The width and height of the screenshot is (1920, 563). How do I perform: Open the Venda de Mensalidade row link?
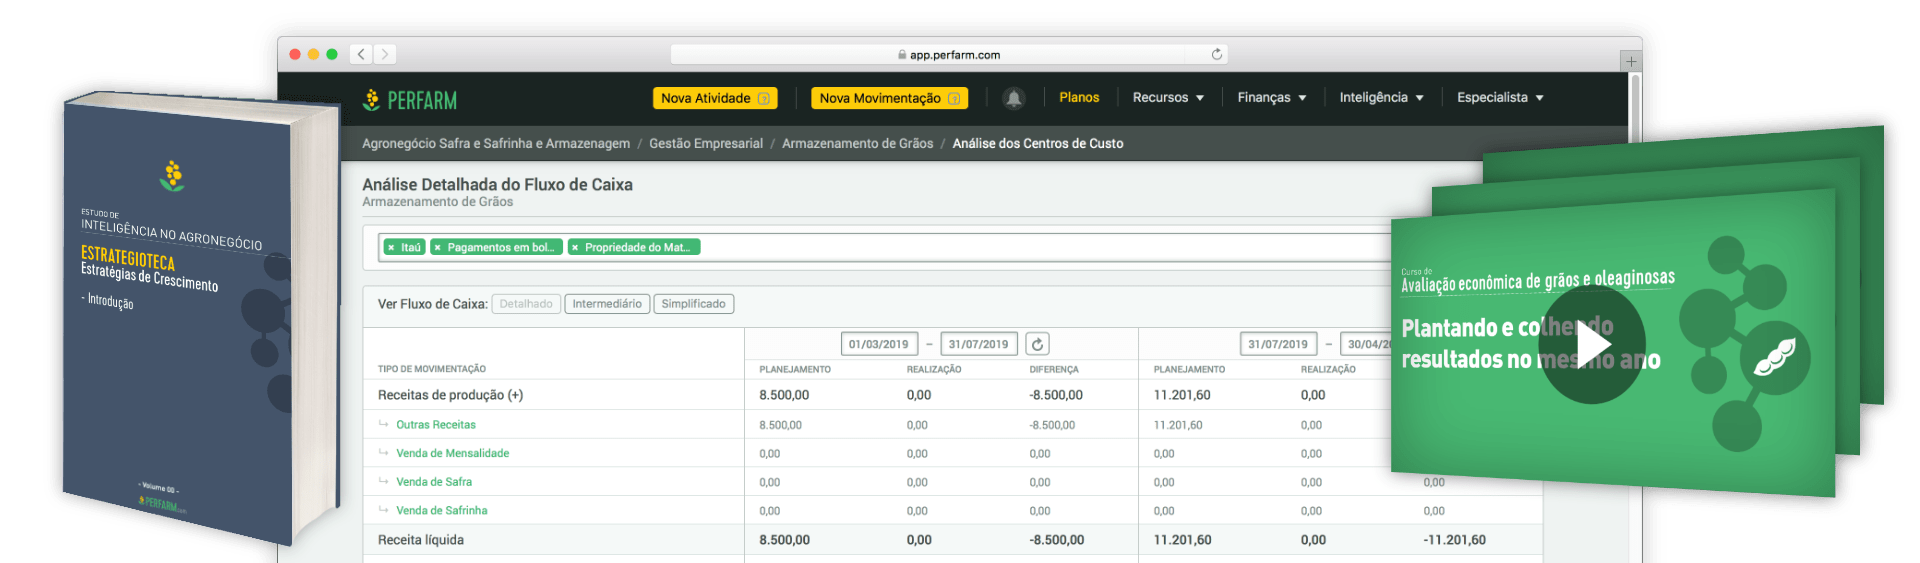coord(452,453)
